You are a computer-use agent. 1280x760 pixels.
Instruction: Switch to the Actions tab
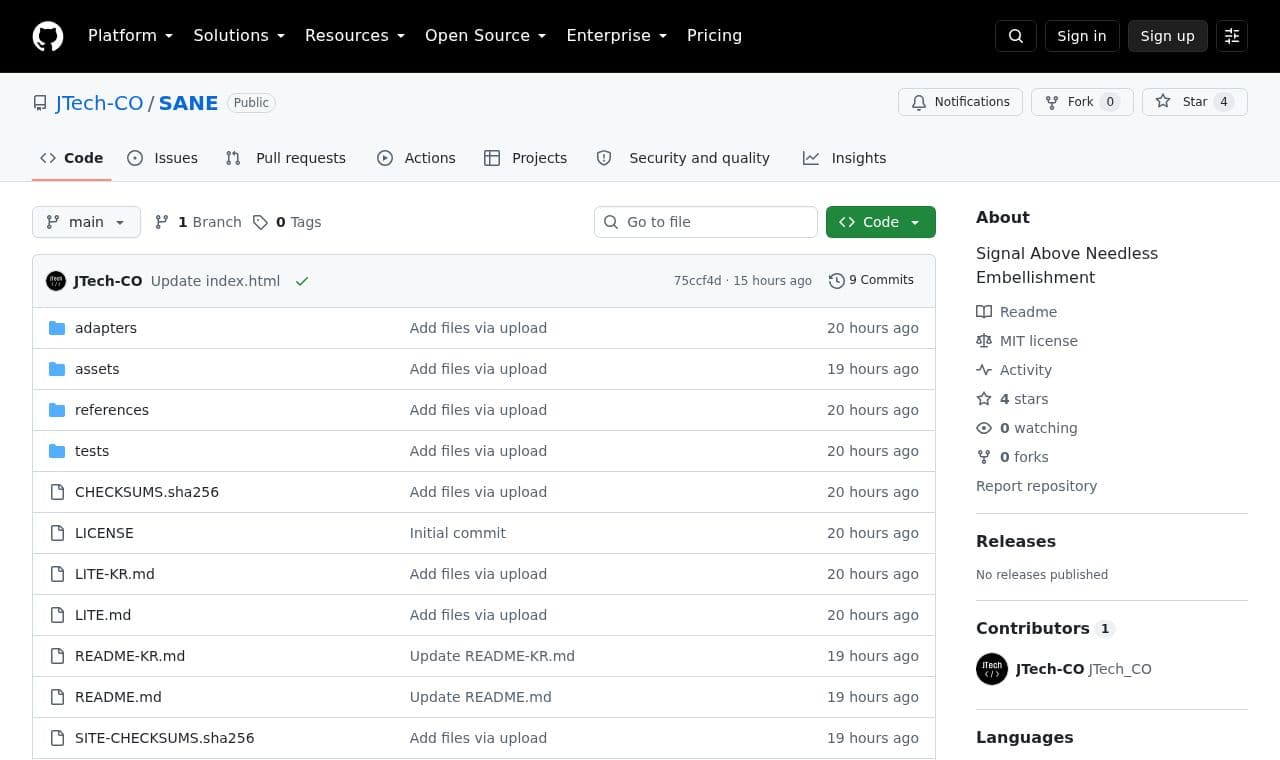click(x=416, y=158)
